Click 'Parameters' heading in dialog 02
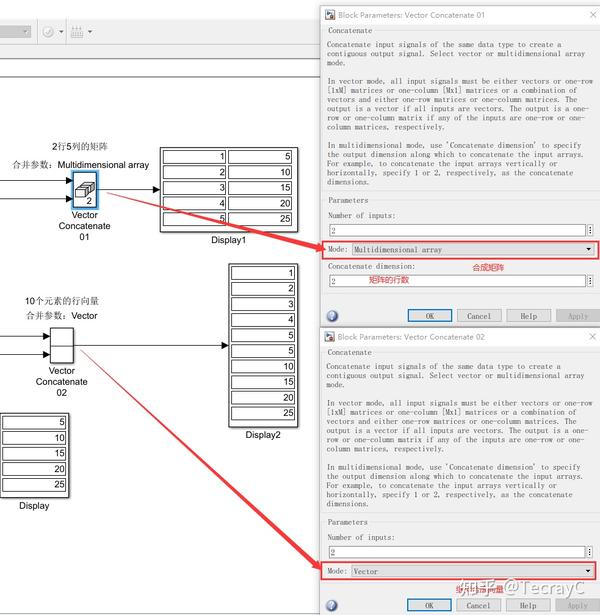Viewport: 600px width, 615px height. click(x=347, y=522)
